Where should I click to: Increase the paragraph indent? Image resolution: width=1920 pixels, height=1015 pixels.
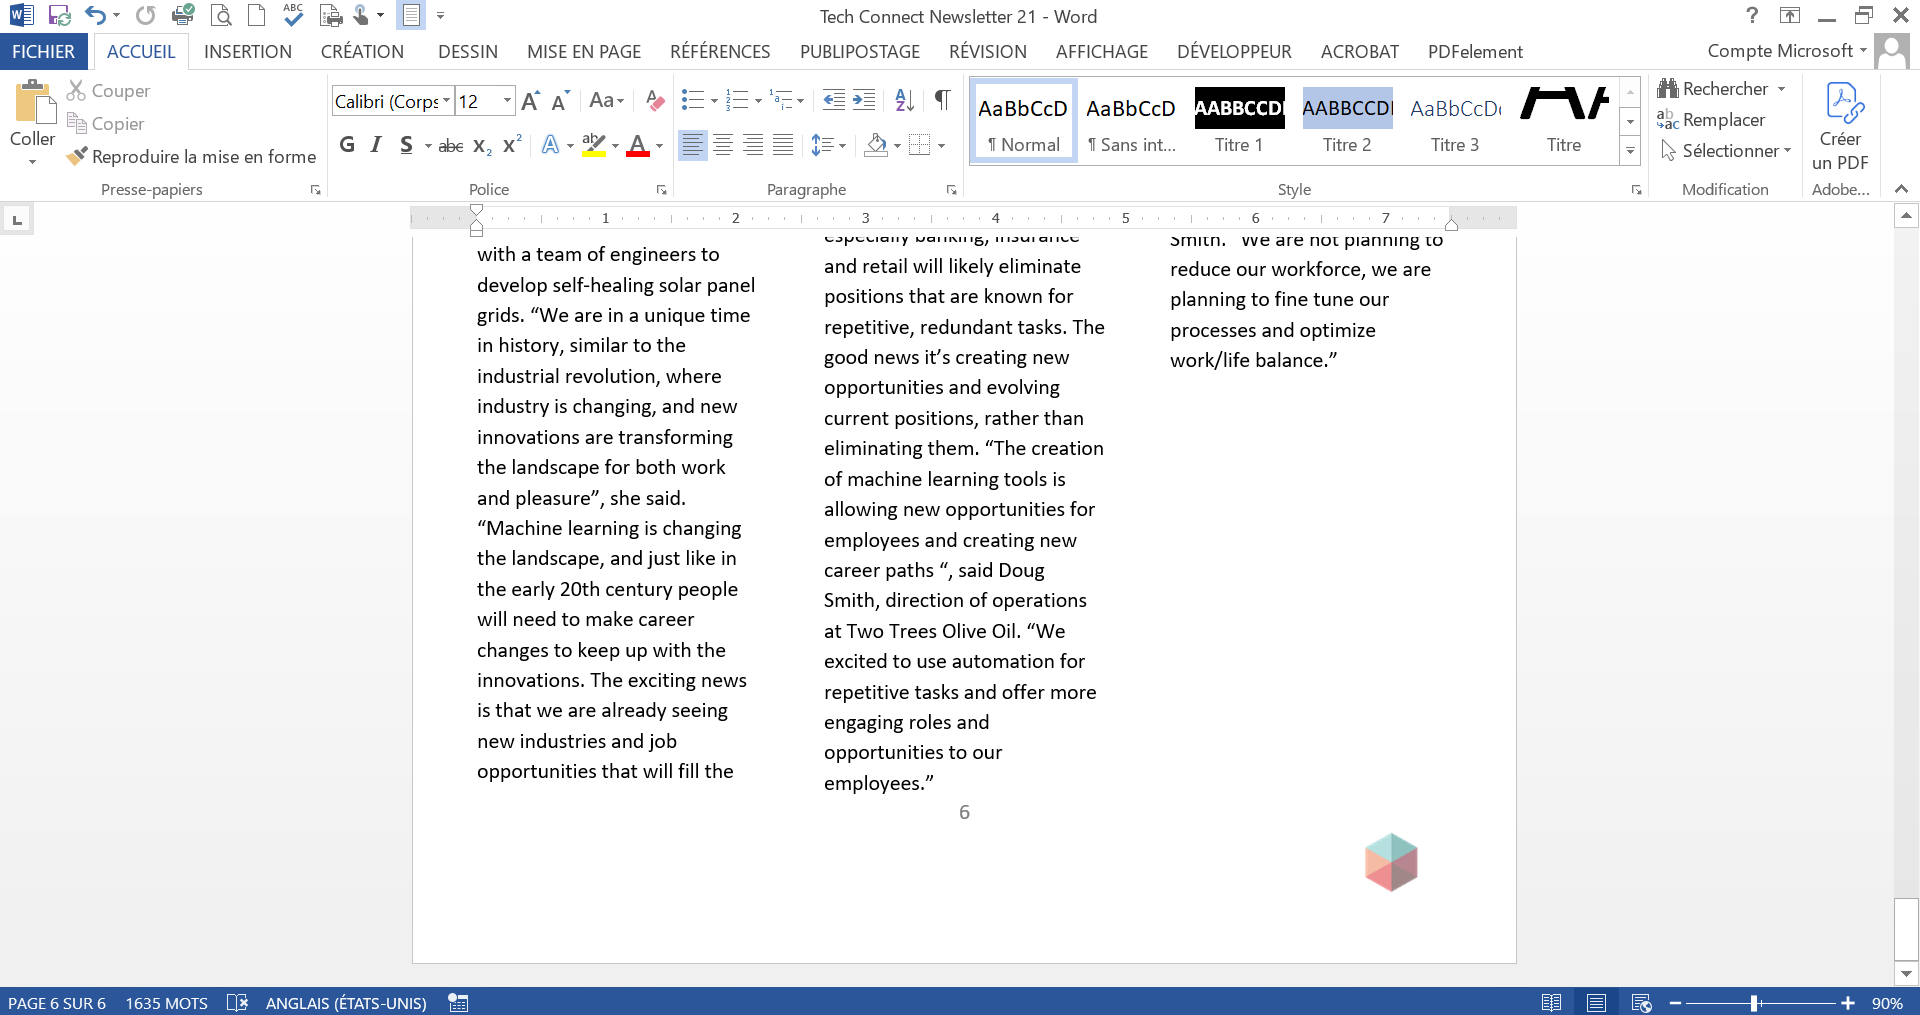coord(864,100)
